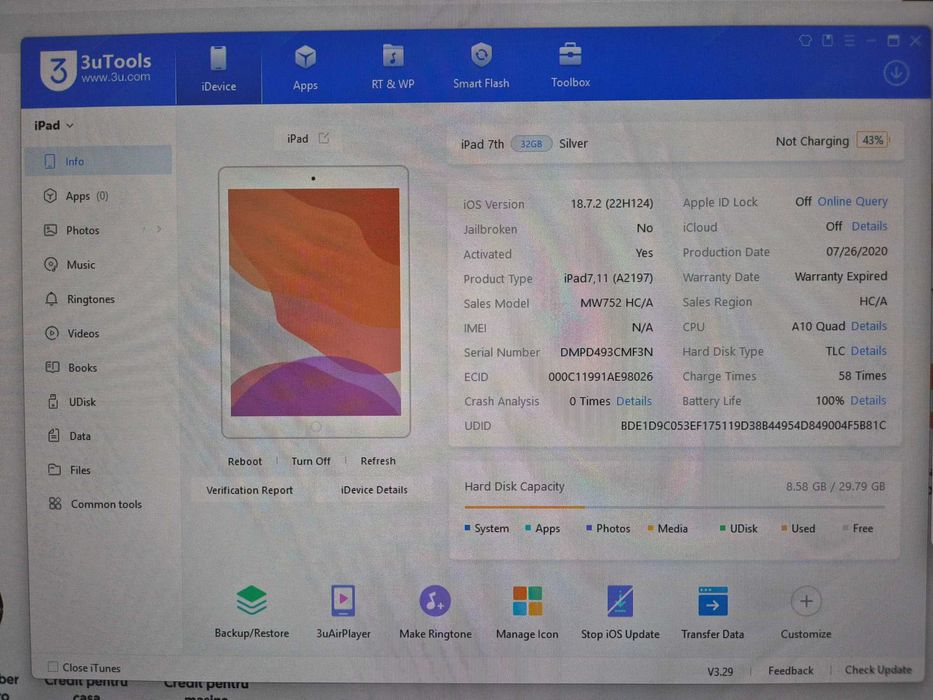Viewport: 933px width, 700px height.
Task: Click the 43% battery indicator
Action: (x=872, y=140)
